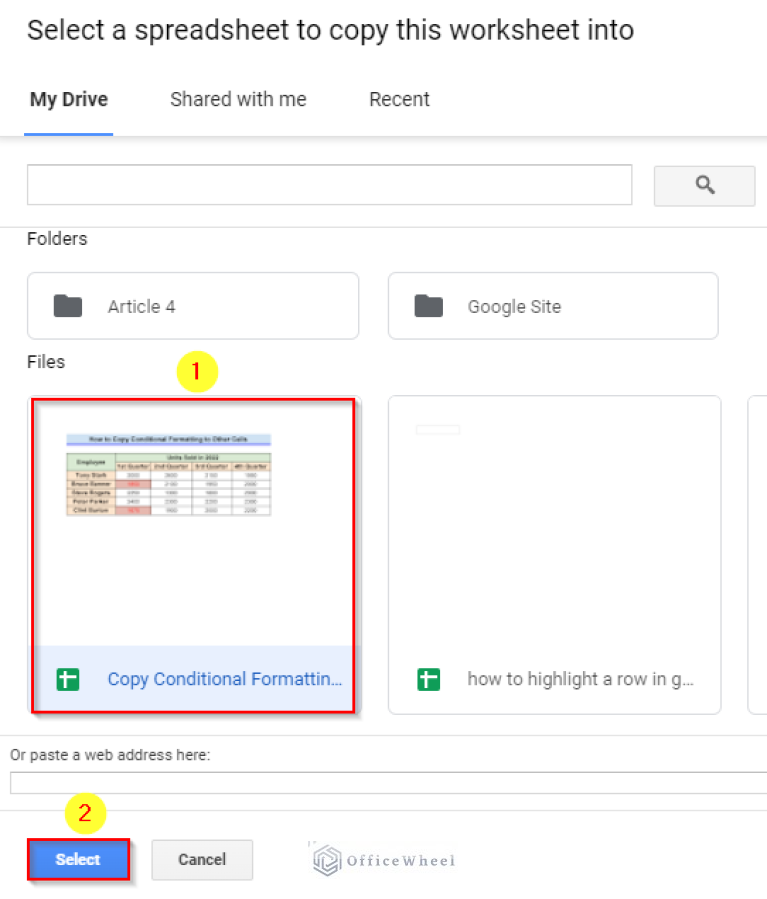Select the blank how to highlight thumbnail
Screen dimensions: 767x899
554,520
